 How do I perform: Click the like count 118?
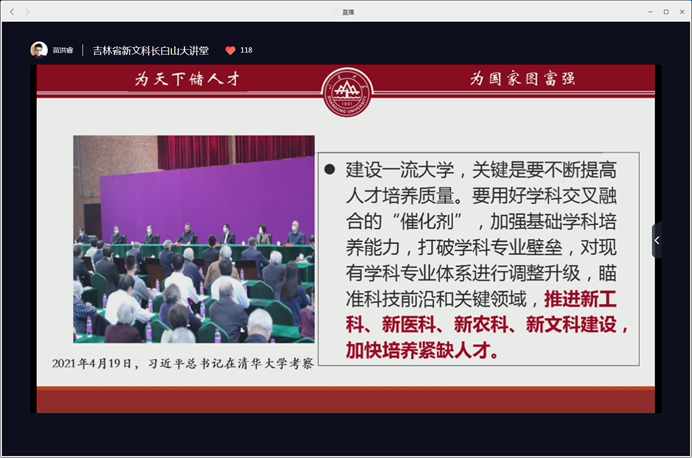point(246,50)
